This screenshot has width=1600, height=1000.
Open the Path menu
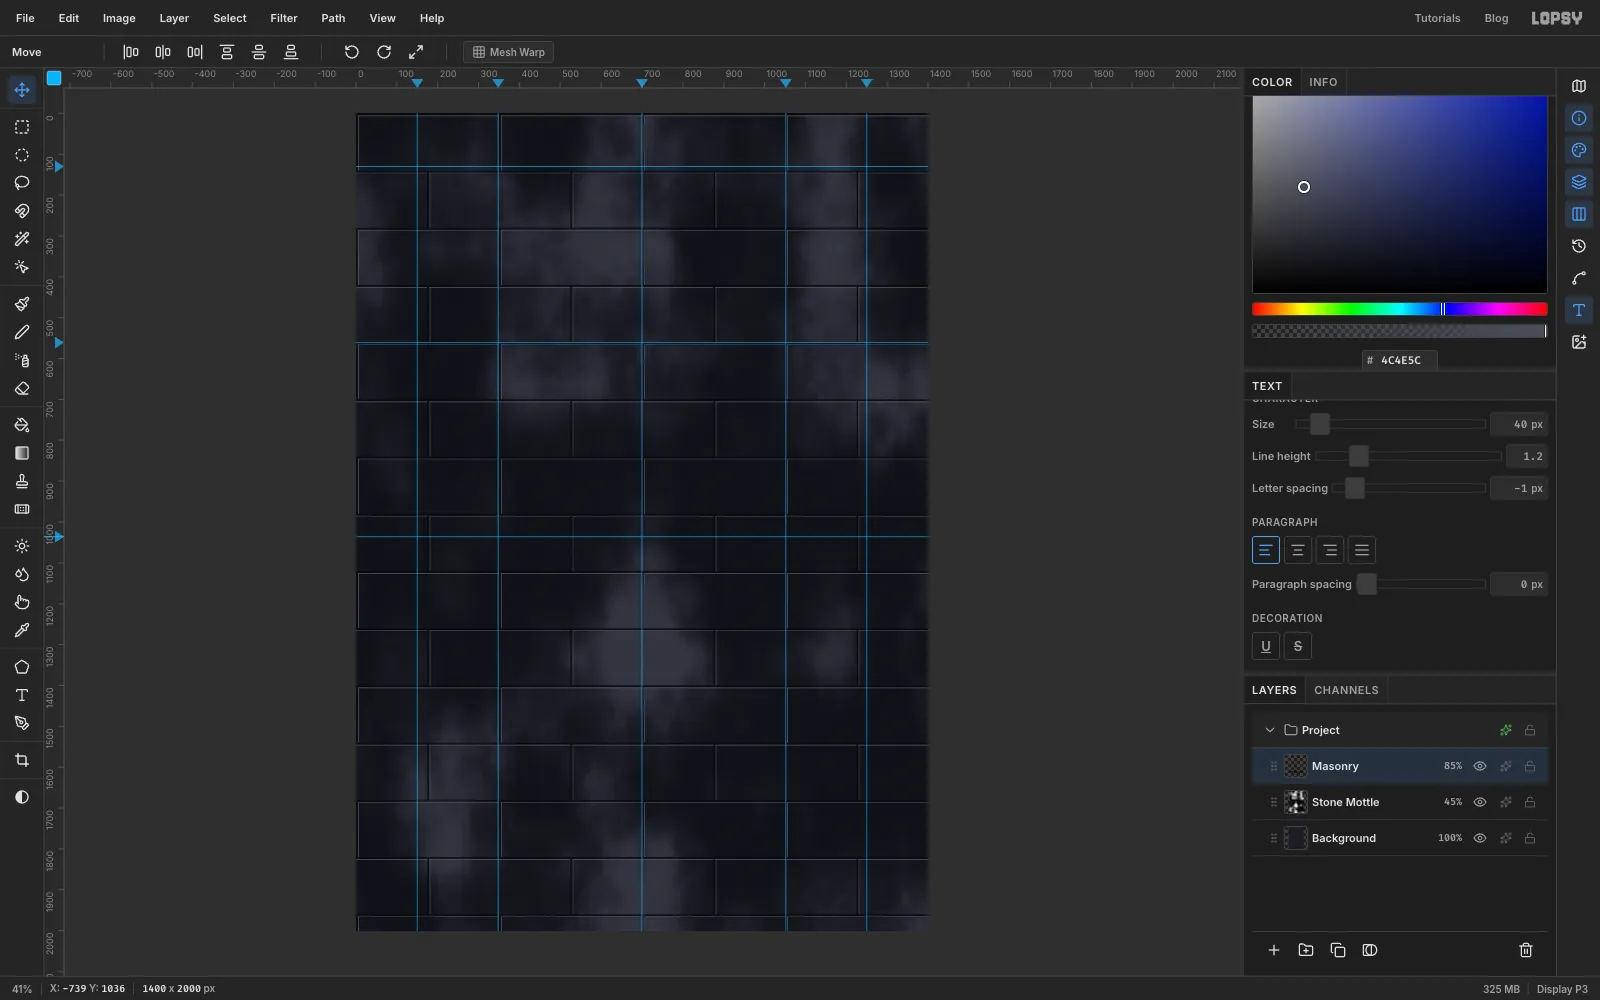click(x=333, y=18)
